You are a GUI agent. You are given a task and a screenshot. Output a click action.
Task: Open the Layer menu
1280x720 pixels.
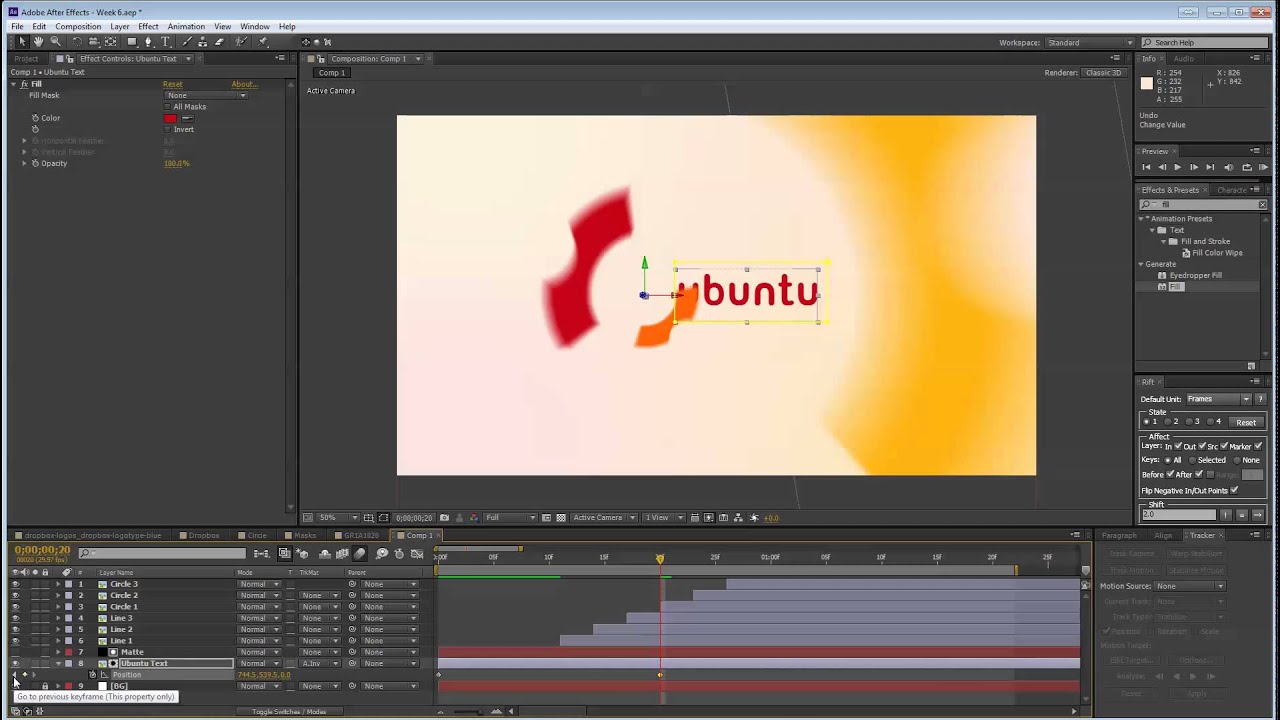119,26
